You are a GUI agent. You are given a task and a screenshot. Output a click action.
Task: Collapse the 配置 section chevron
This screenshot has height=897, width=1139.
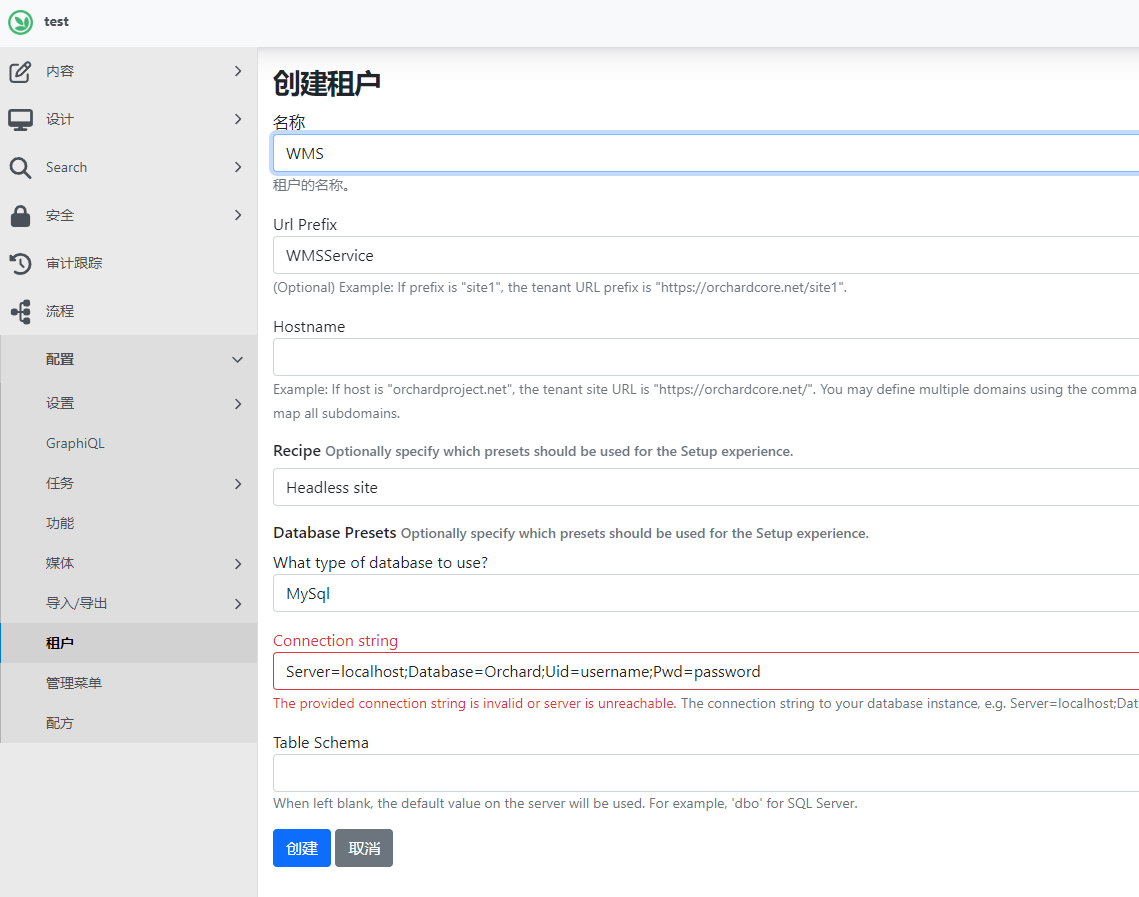[237, 358]
